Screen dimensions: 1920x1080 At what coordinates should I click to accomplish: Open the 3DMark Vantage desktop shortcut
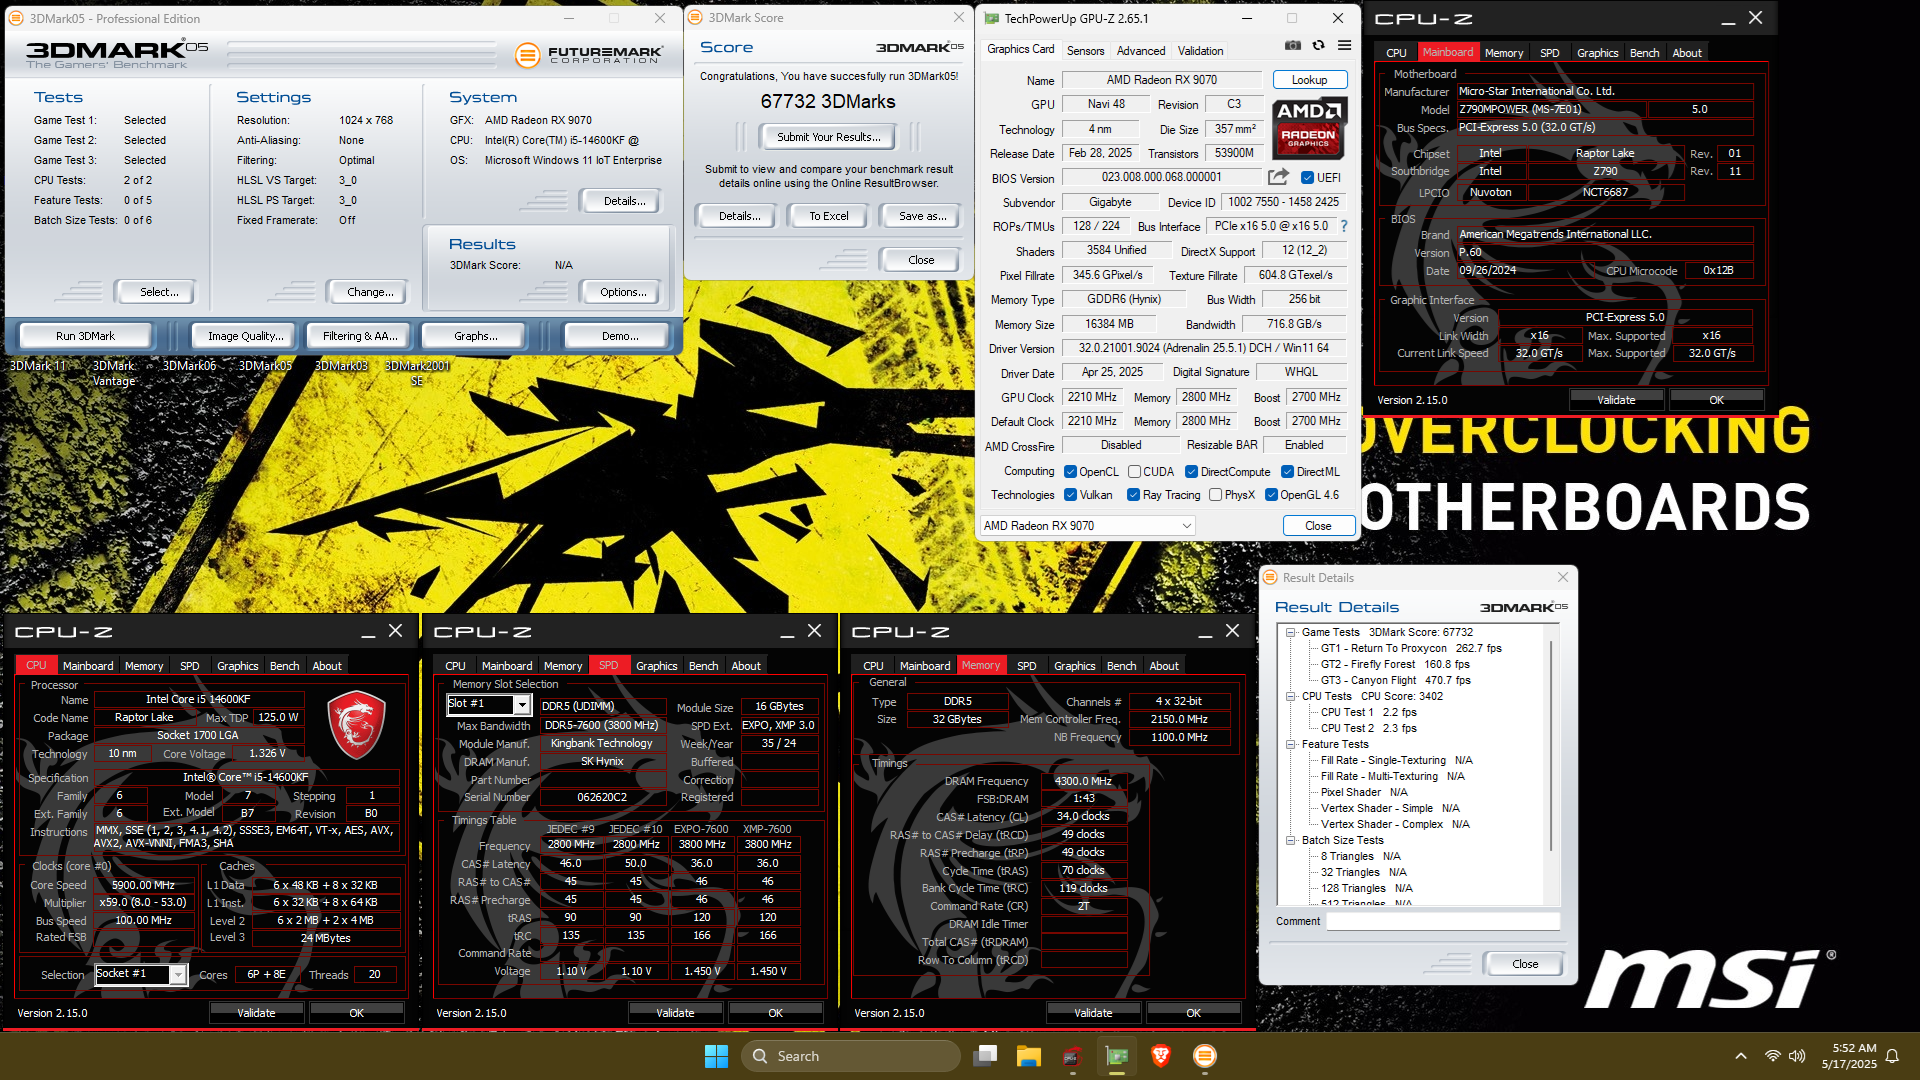(x=114, y=373)
